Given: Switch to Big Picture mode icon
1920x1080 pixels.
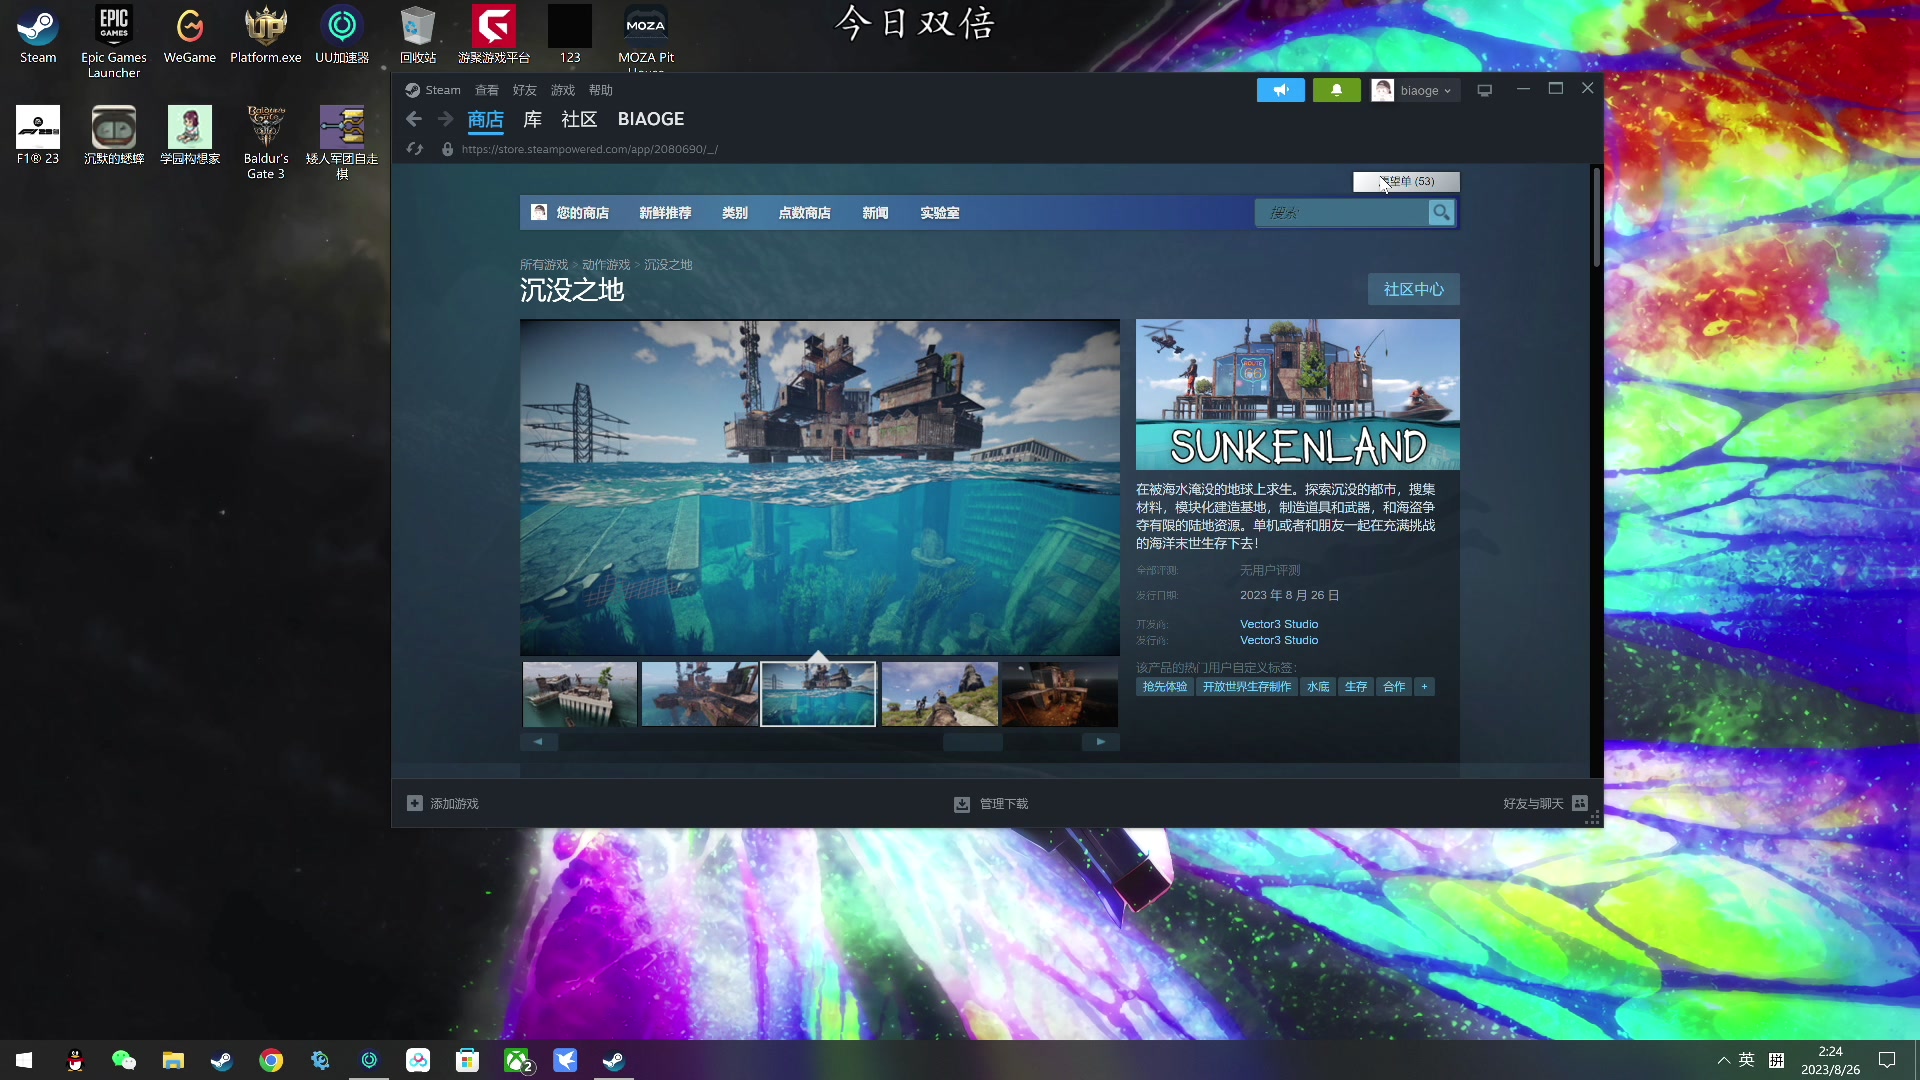Looking at the screenshot, I should coord(1485,90).
